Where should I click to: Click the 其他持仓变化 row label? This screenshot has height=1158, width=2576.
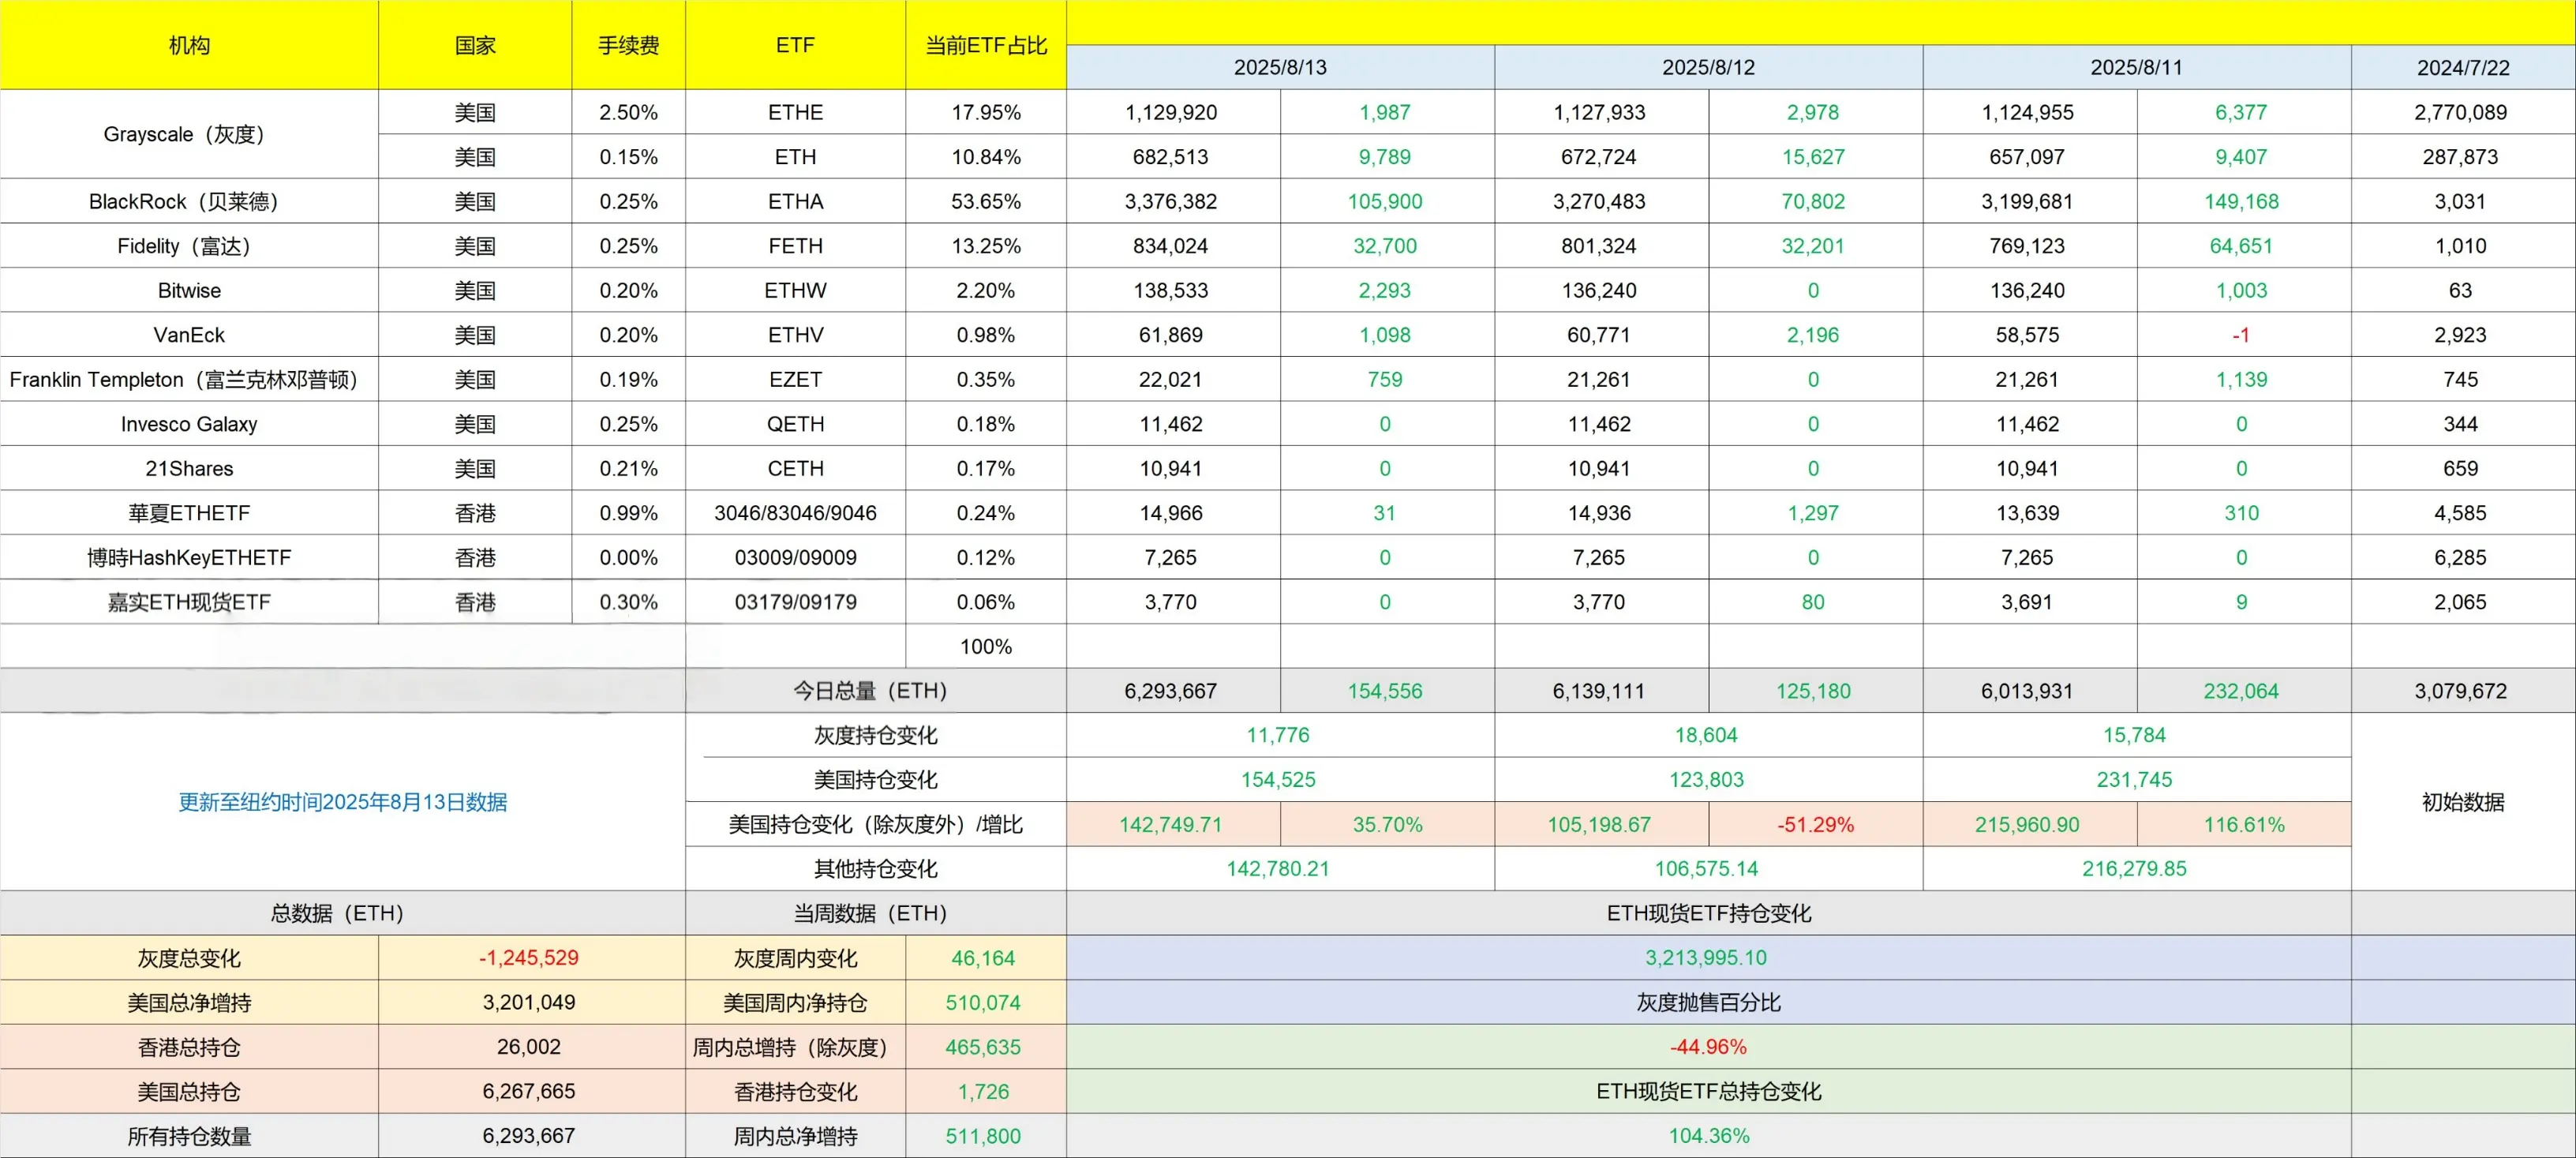(x=876, y=869)
